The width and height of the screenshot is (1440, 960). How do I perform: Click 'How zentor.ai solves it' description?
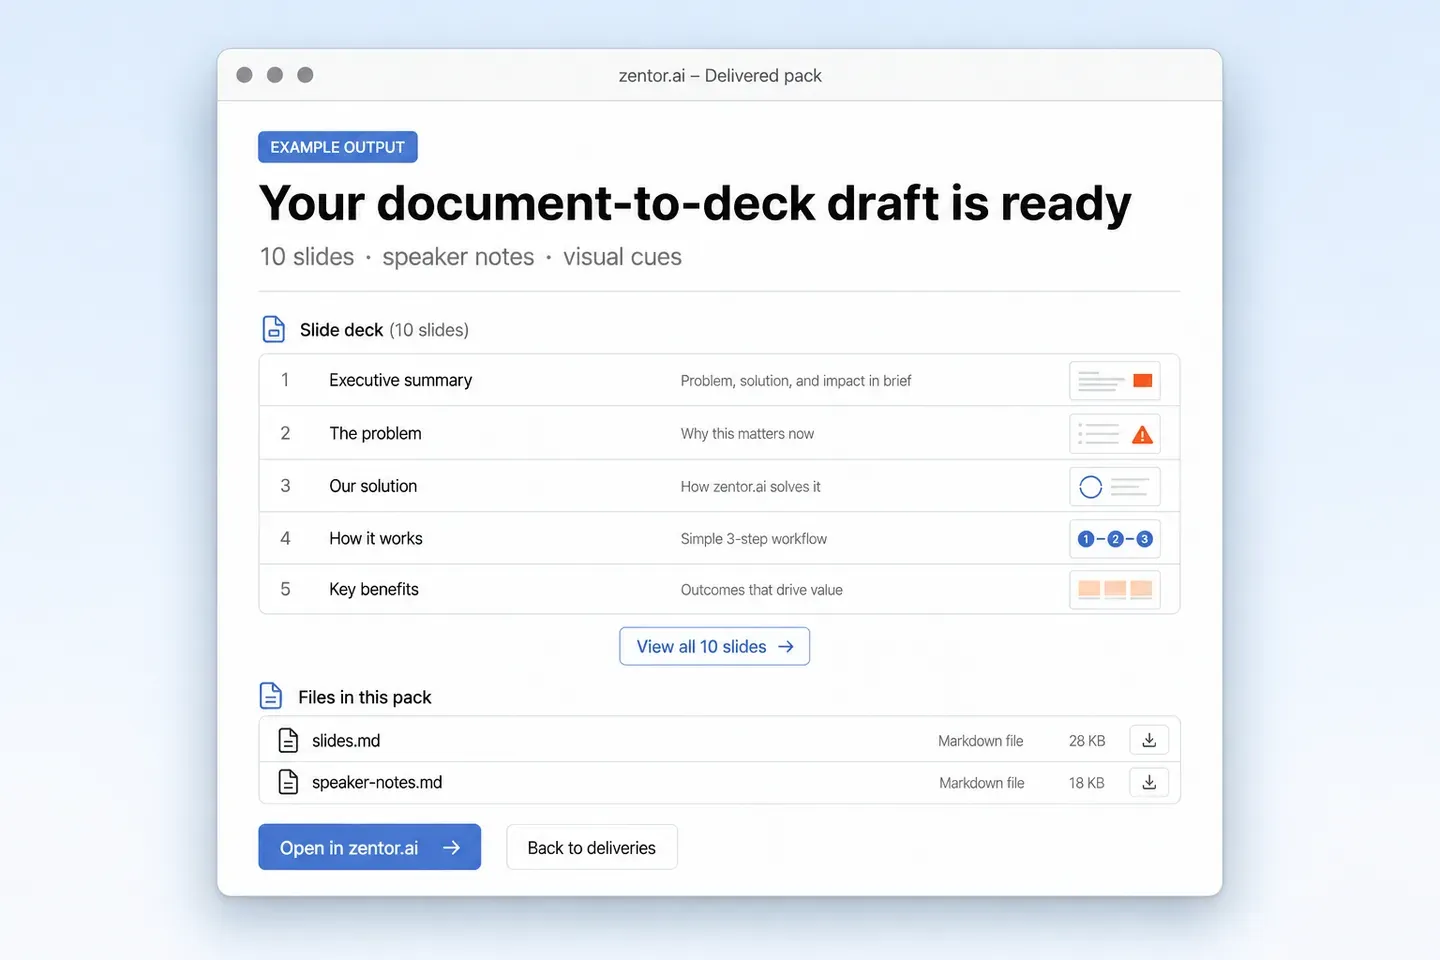coord(750,487)
